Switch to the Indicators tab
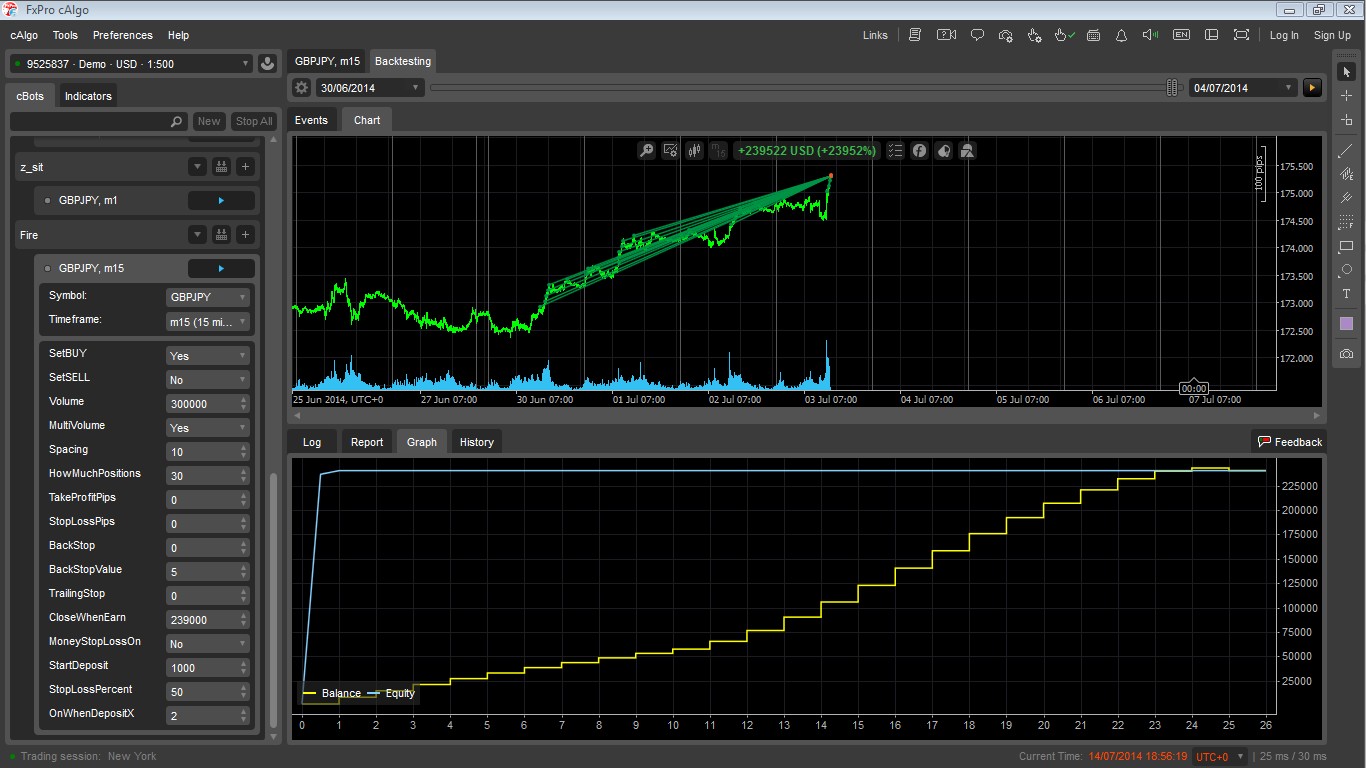 [x=88, y=96]
